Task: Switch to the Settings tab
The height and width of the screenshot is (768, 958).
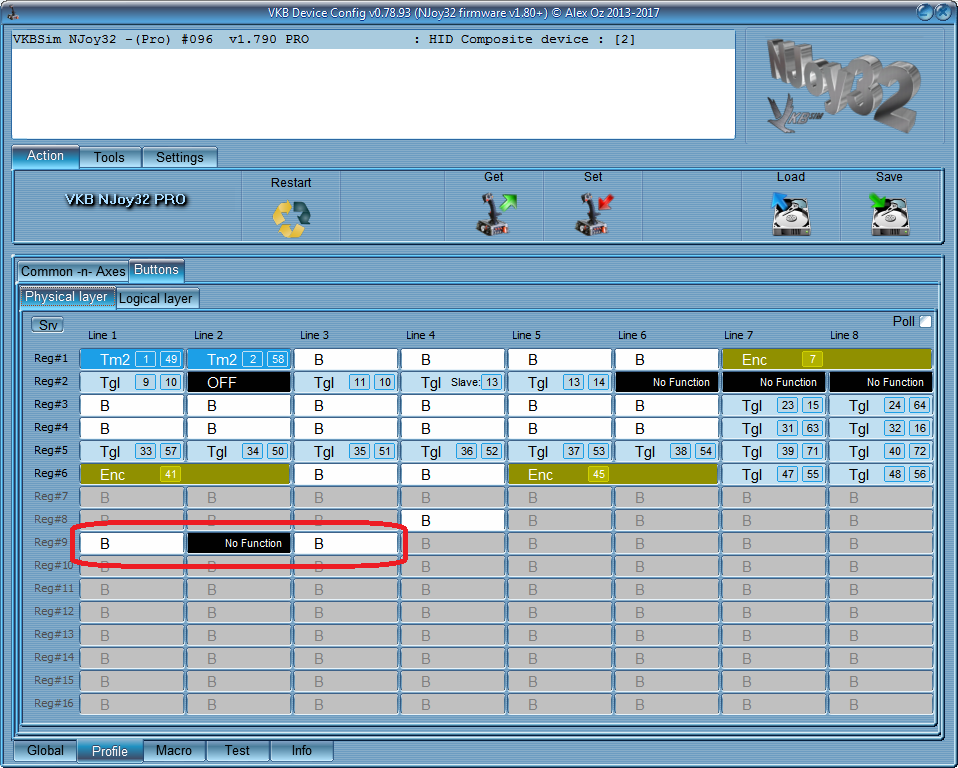Action: (x=180, y=157)
